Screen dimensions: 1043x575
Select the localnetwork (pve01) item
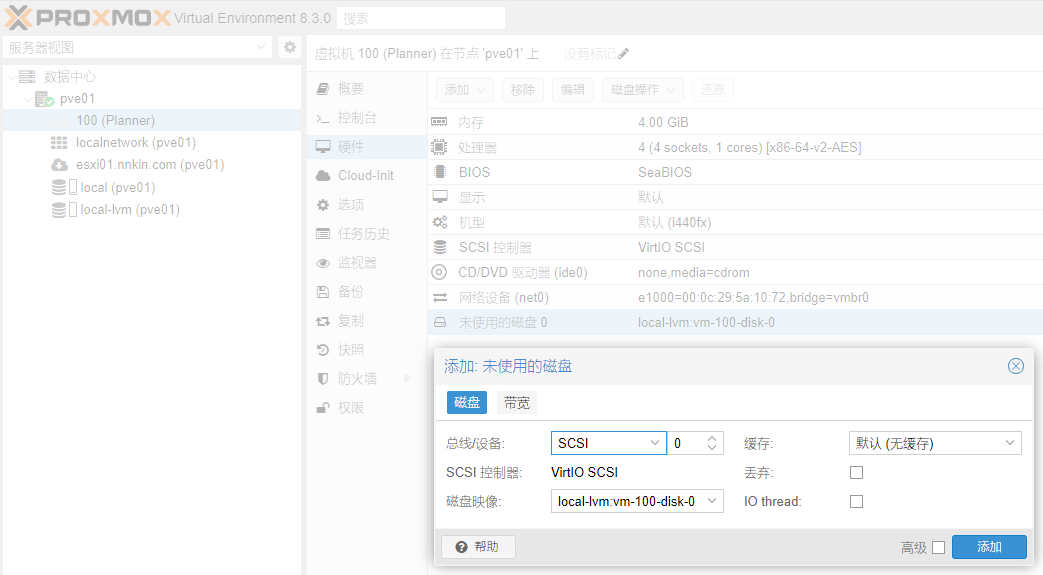[x=135, y=143]
